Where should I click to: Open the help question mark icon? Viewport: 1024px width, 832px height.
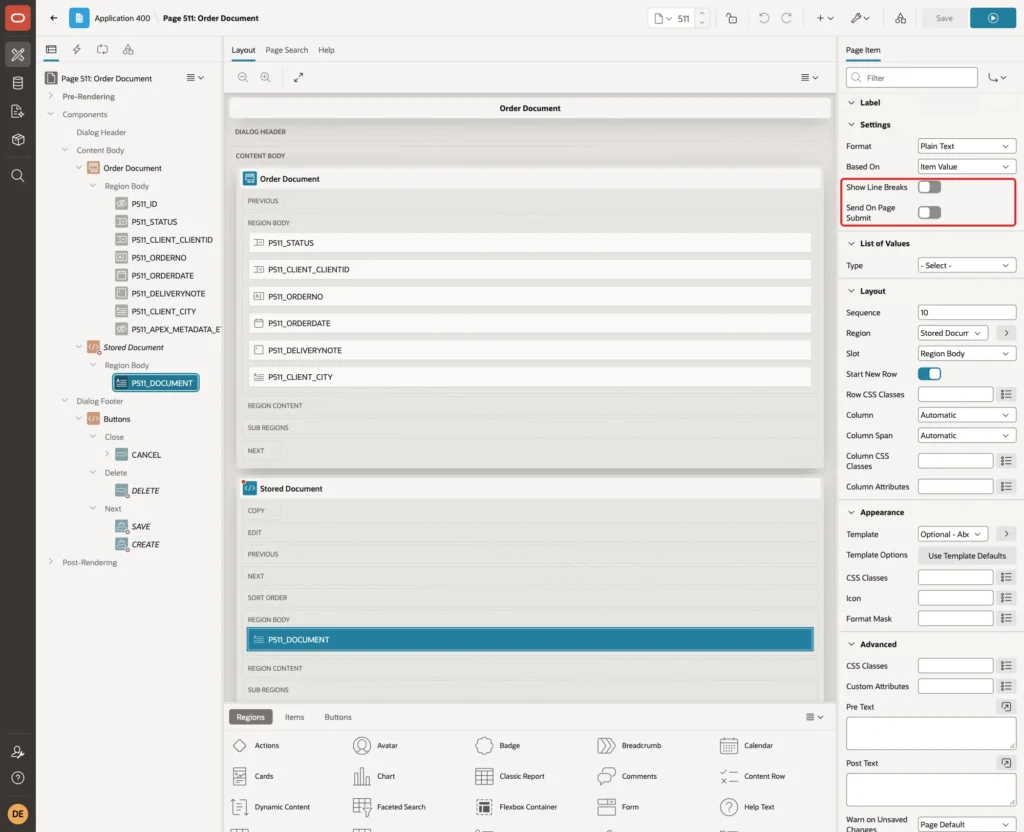tap(18, 778)
